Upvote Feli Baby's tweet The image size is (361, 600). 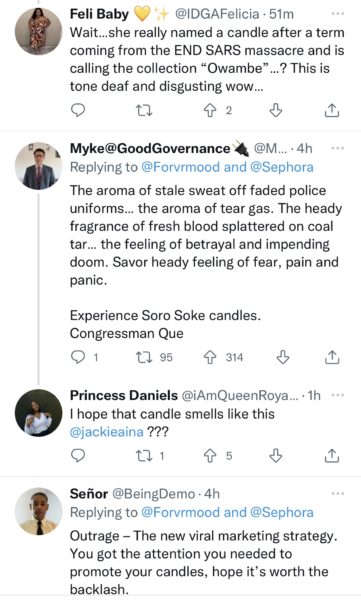click(x=209, y=111)
